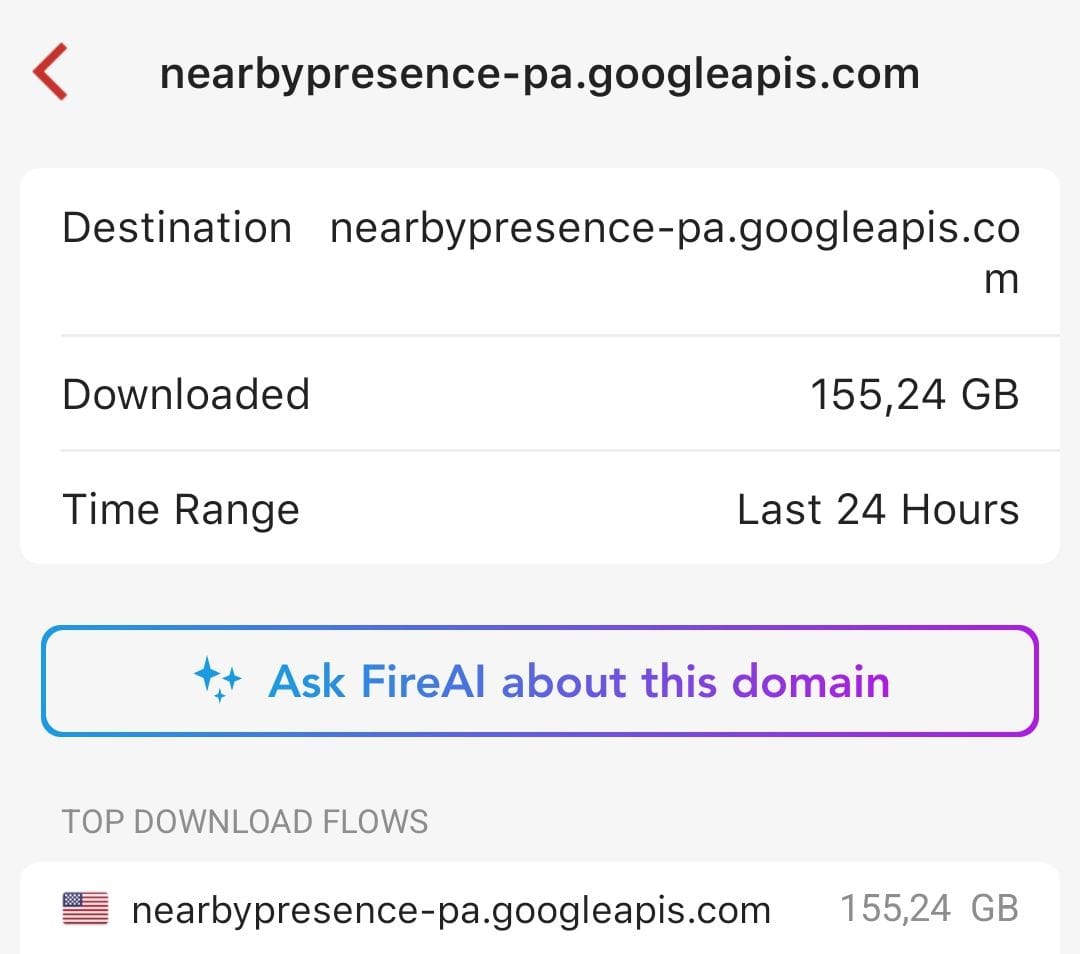Change the Last 24 Hours time range
Screen dimensions: 1080x954
click(x=877, y=510)
